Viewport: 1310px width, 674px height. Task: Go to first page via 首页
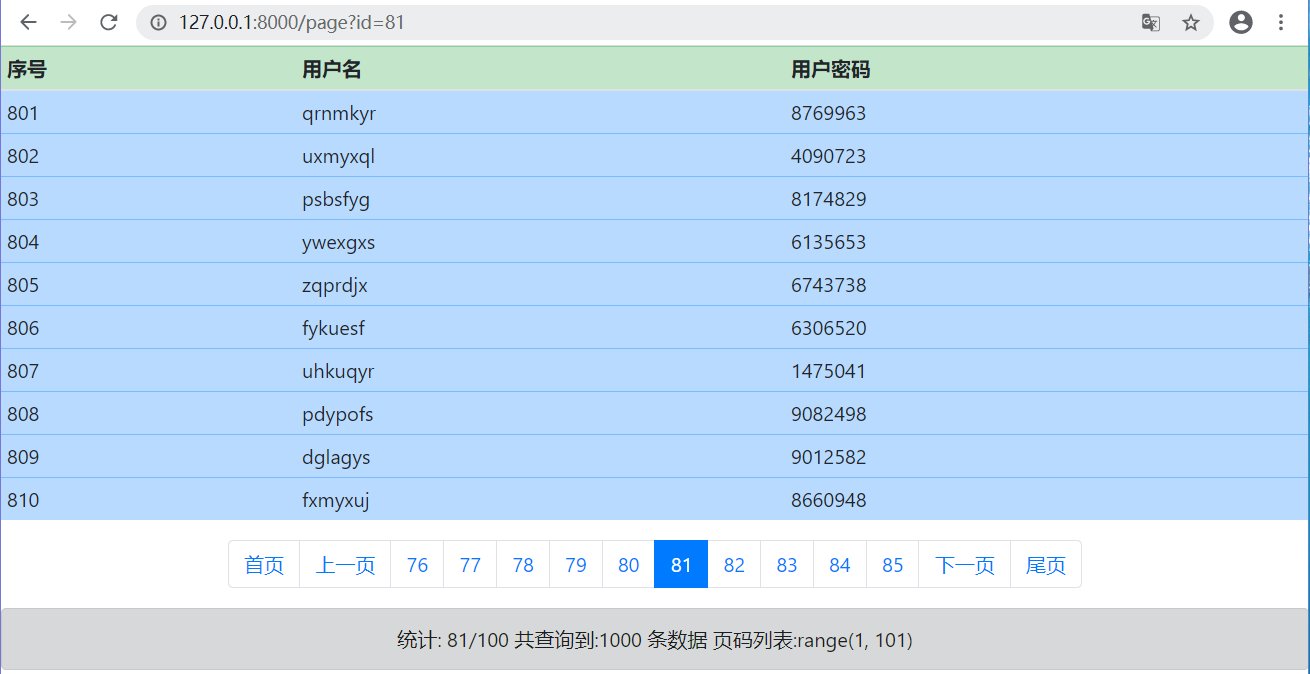tap(264, 565)
